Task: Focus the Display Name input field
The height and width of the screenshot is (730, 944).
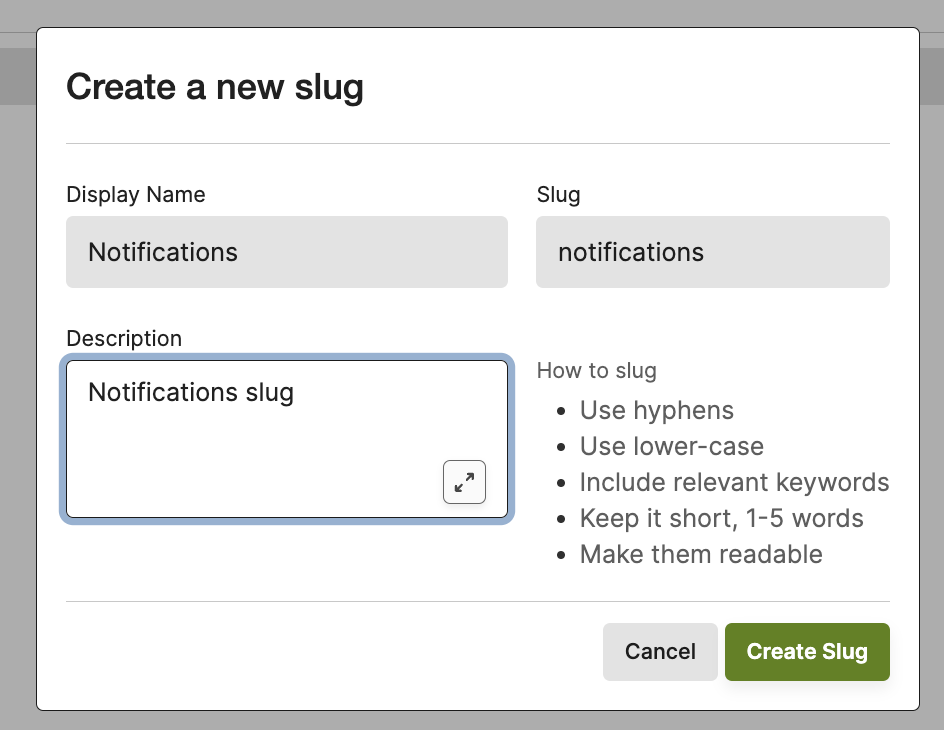Action: pos(287,252)
